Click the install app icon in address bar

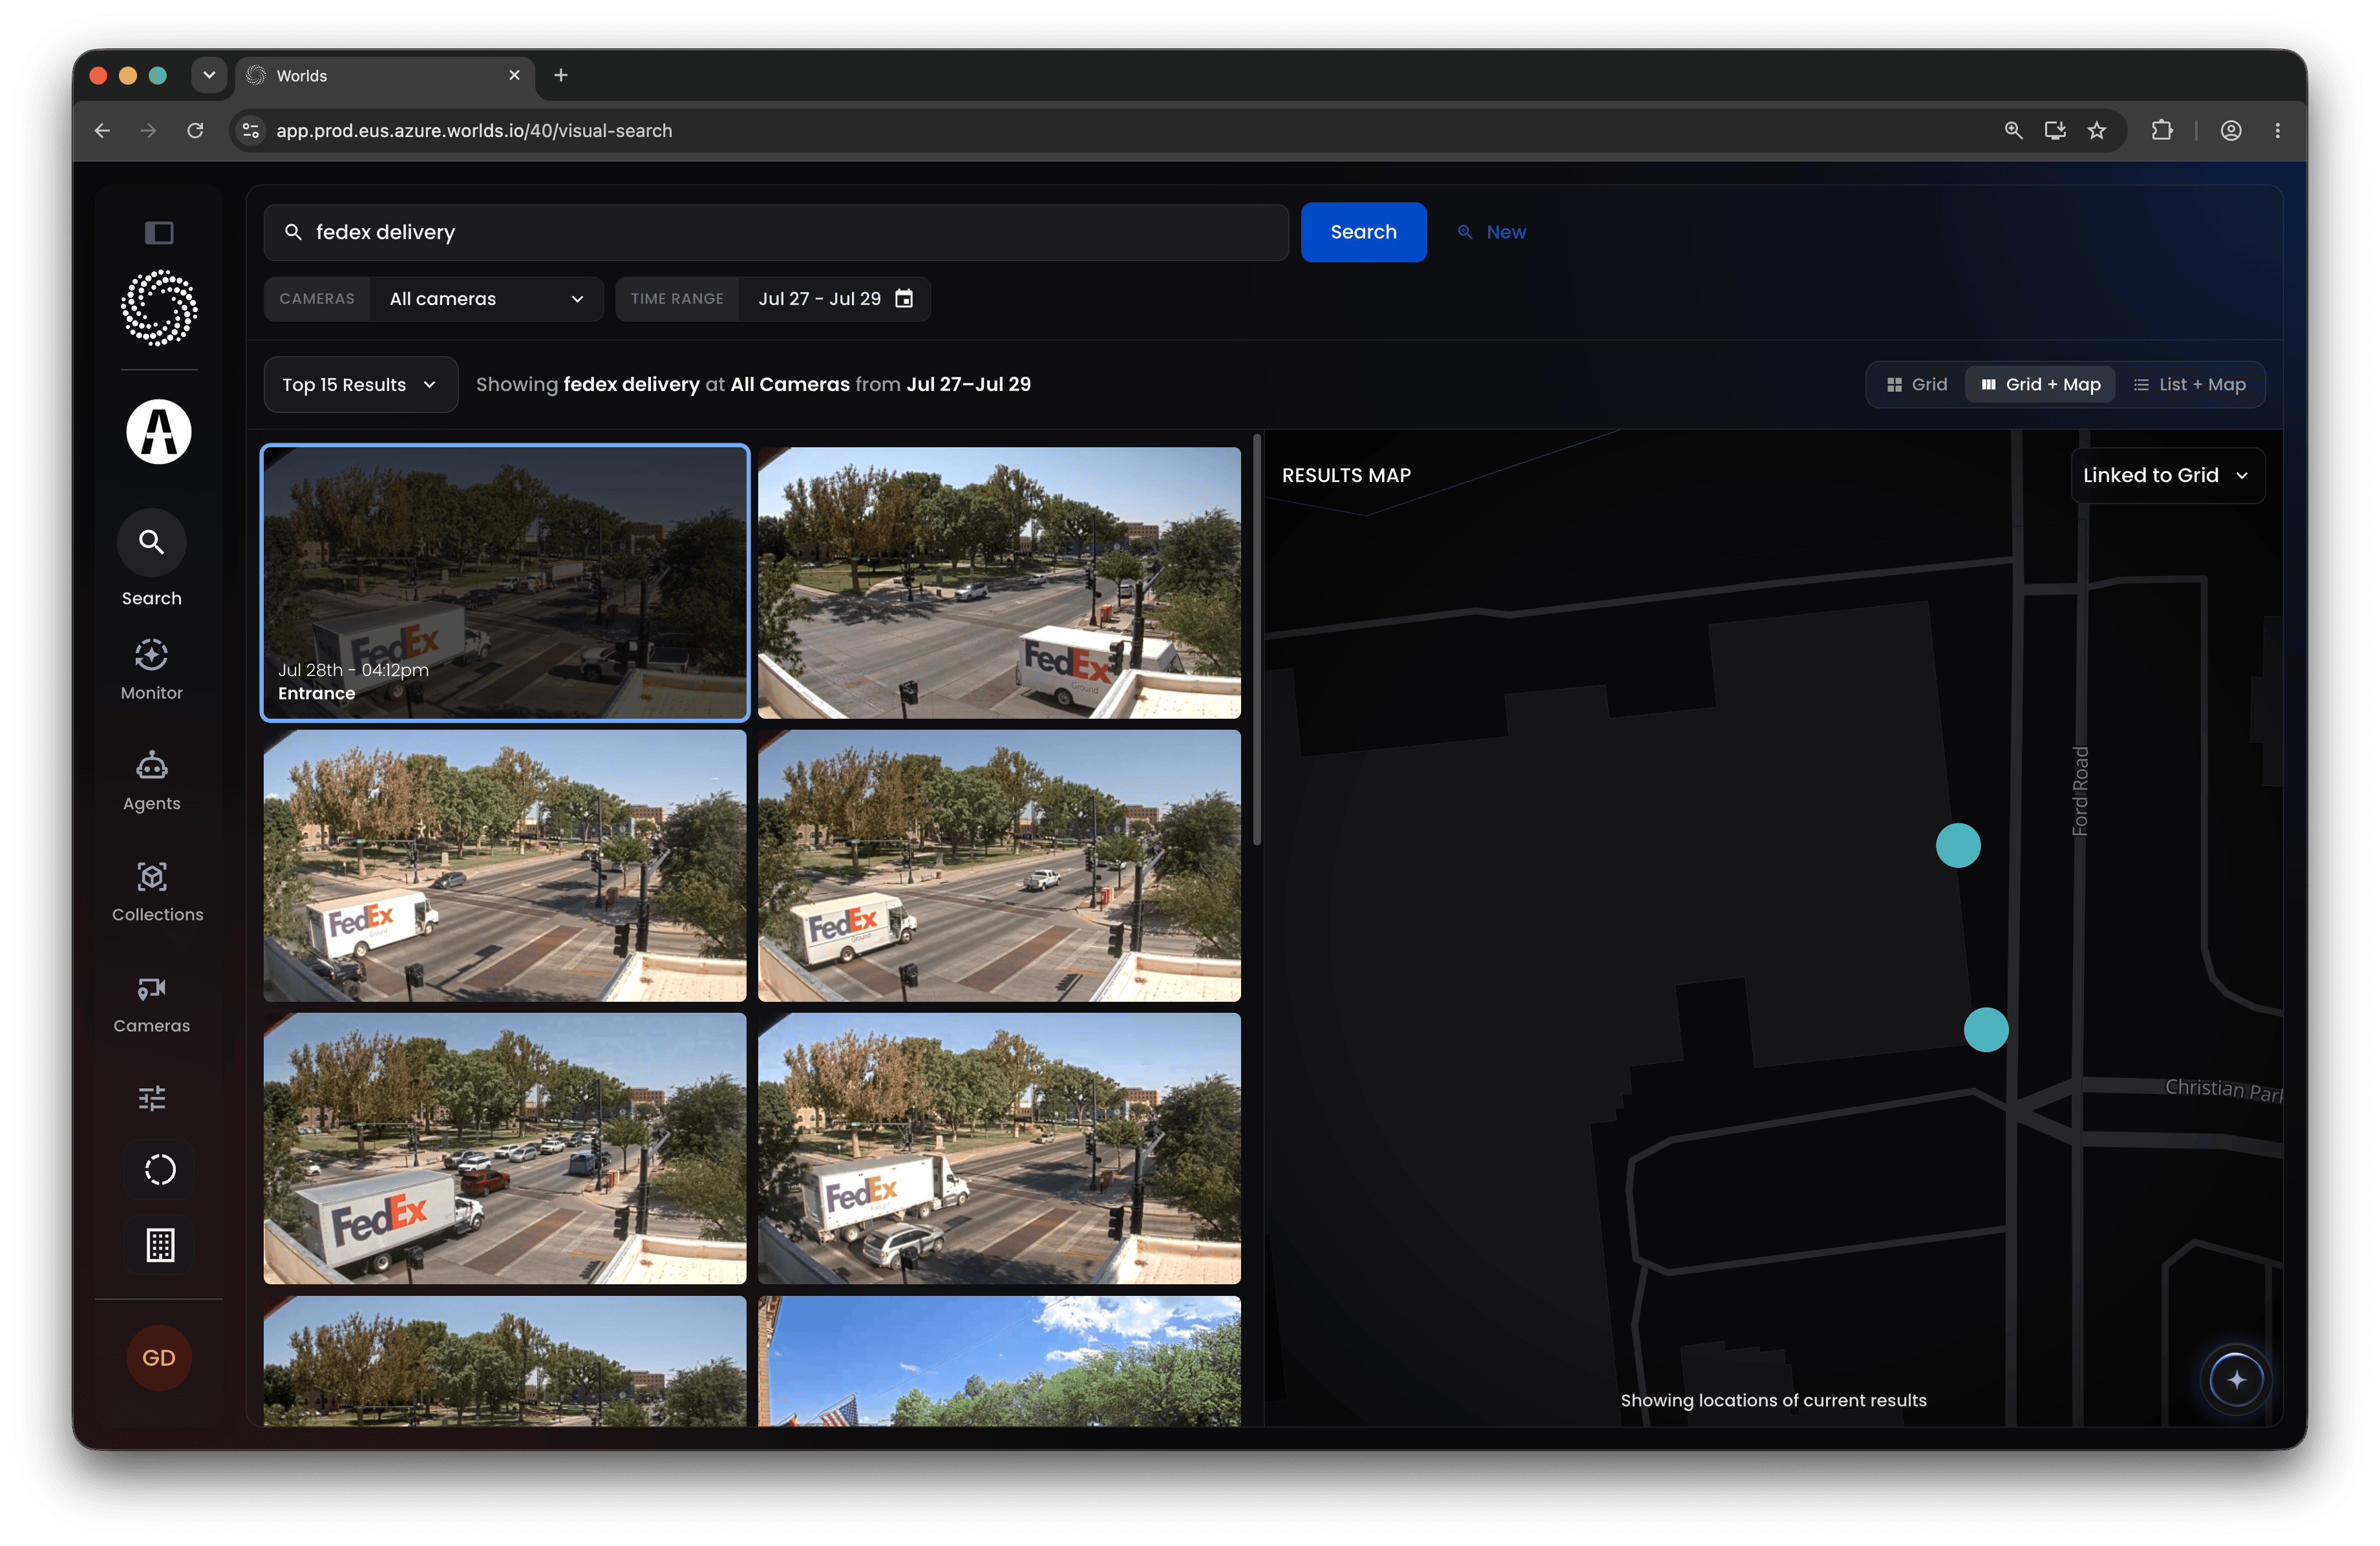pyautogui.click(x=2055, y=131)
